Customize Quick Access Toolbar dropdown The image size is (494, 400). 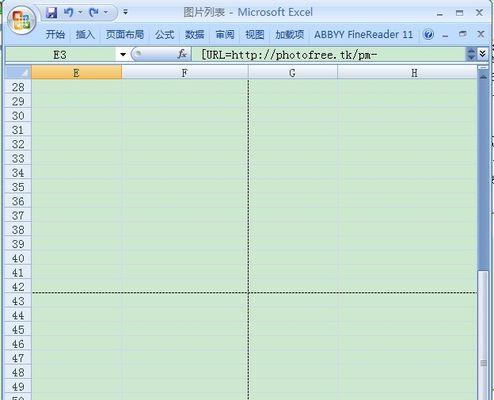point(125,13)
